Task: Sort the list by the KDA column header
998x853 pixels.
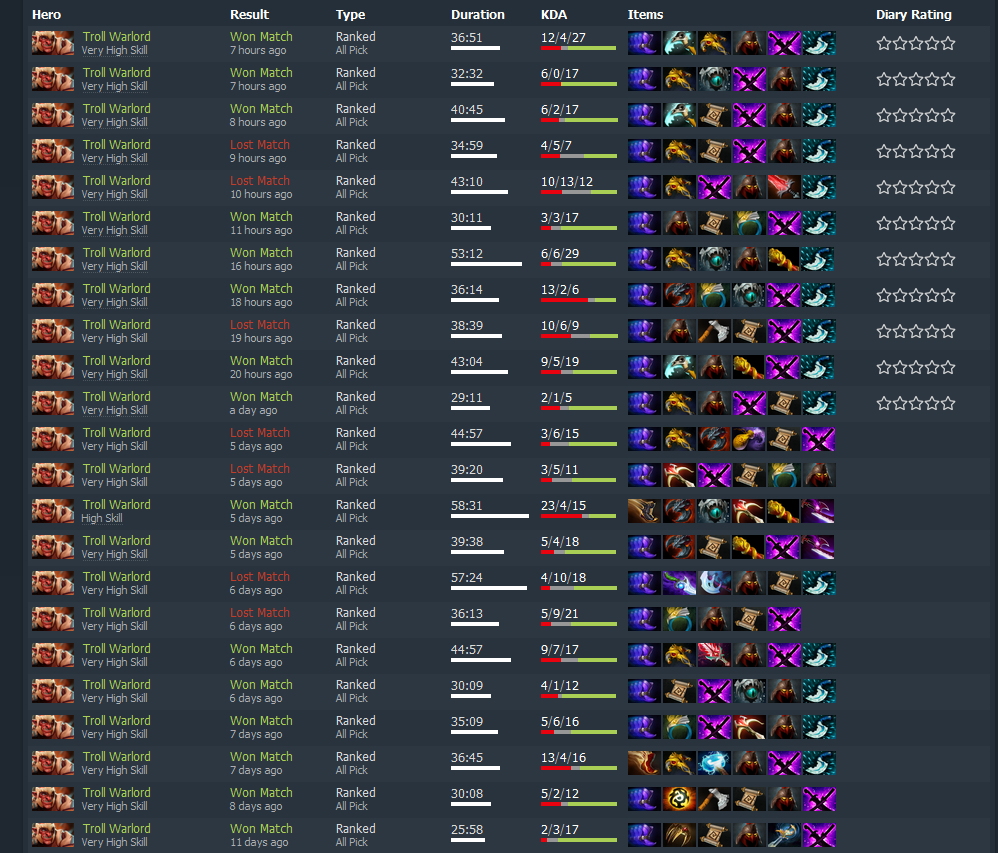Action: coord(554,15)
